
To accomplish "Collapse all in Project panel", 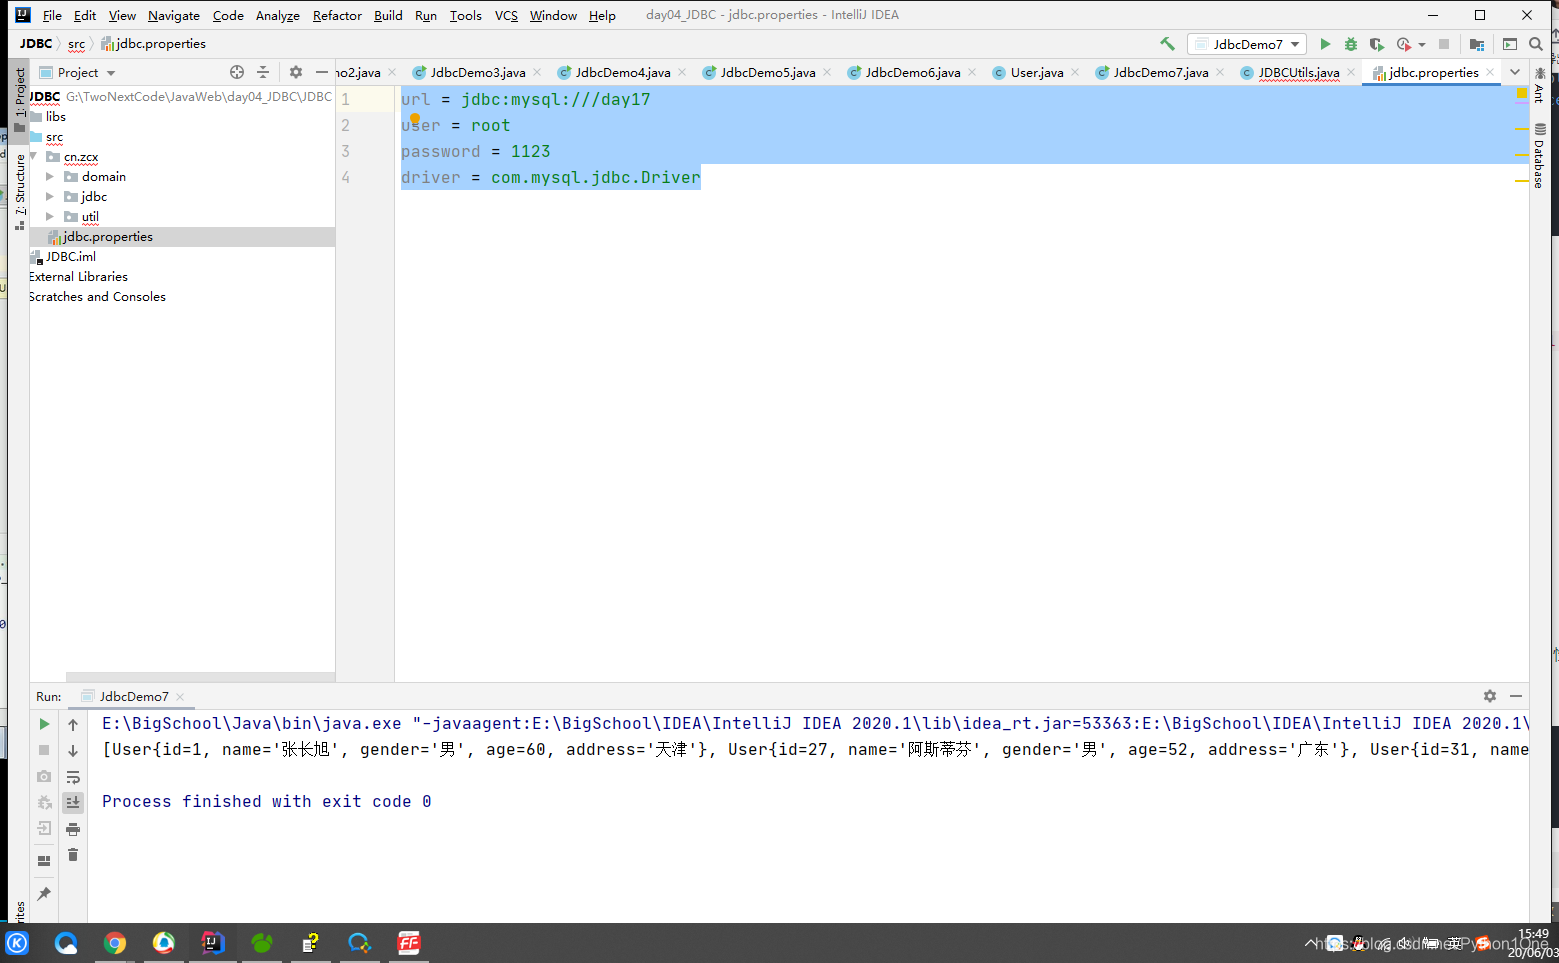I will click(x=263, y=72).
